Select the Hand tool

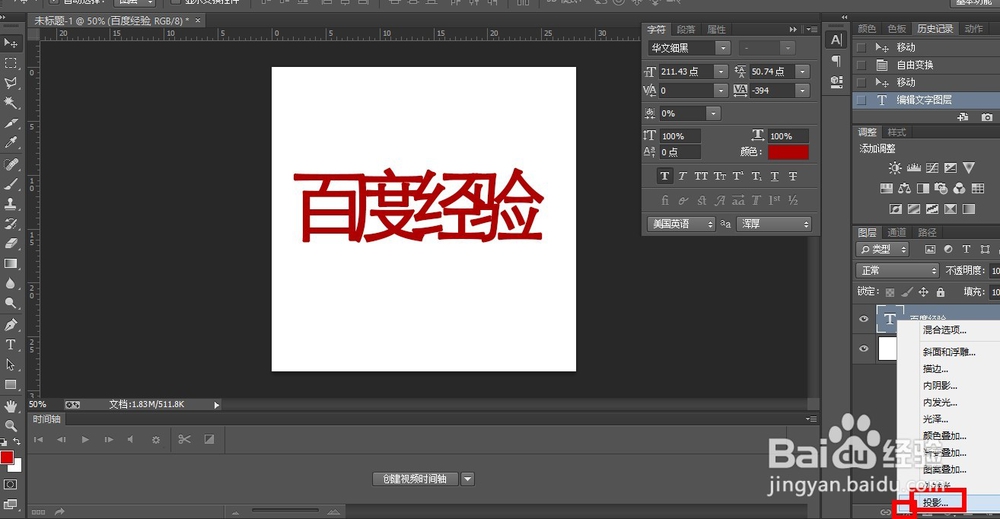[x=11, y=406]
